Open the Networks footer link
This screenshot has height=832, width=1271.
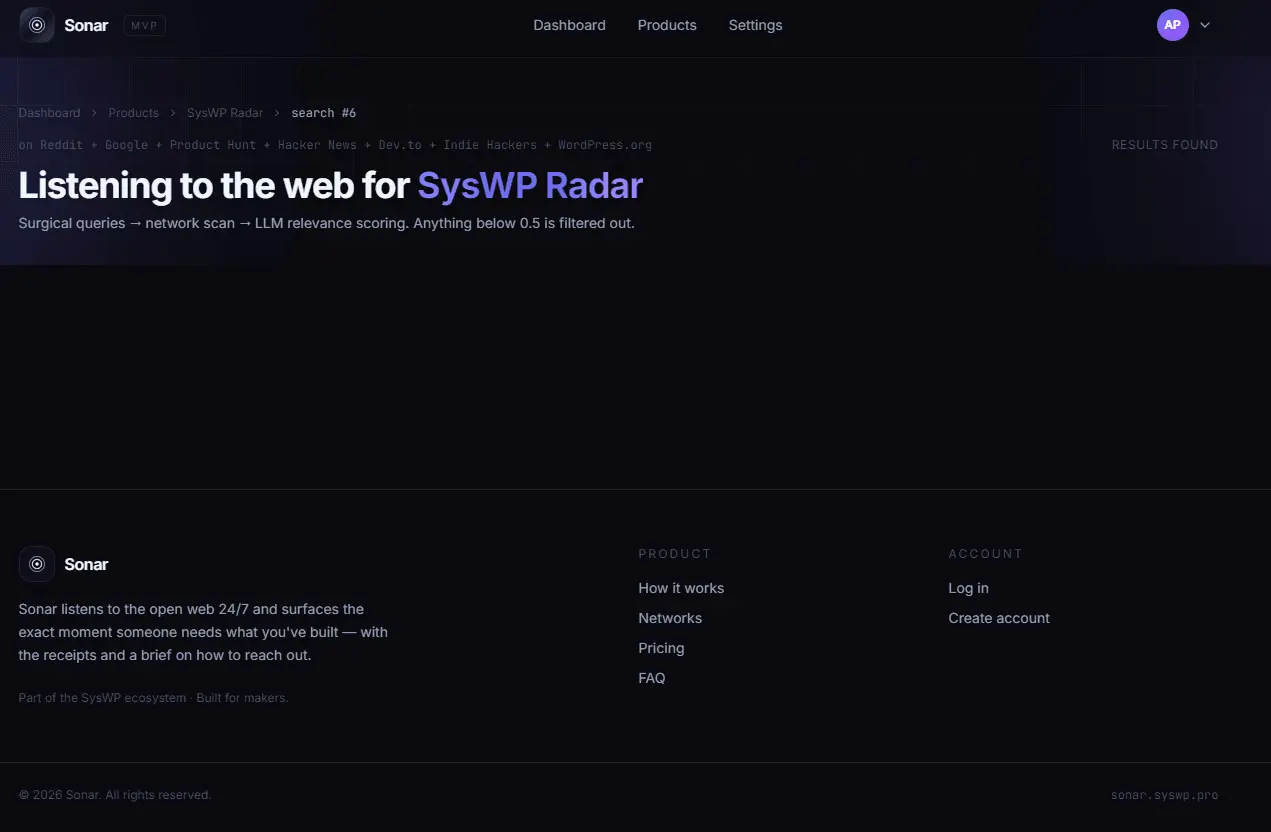(670, 618)
